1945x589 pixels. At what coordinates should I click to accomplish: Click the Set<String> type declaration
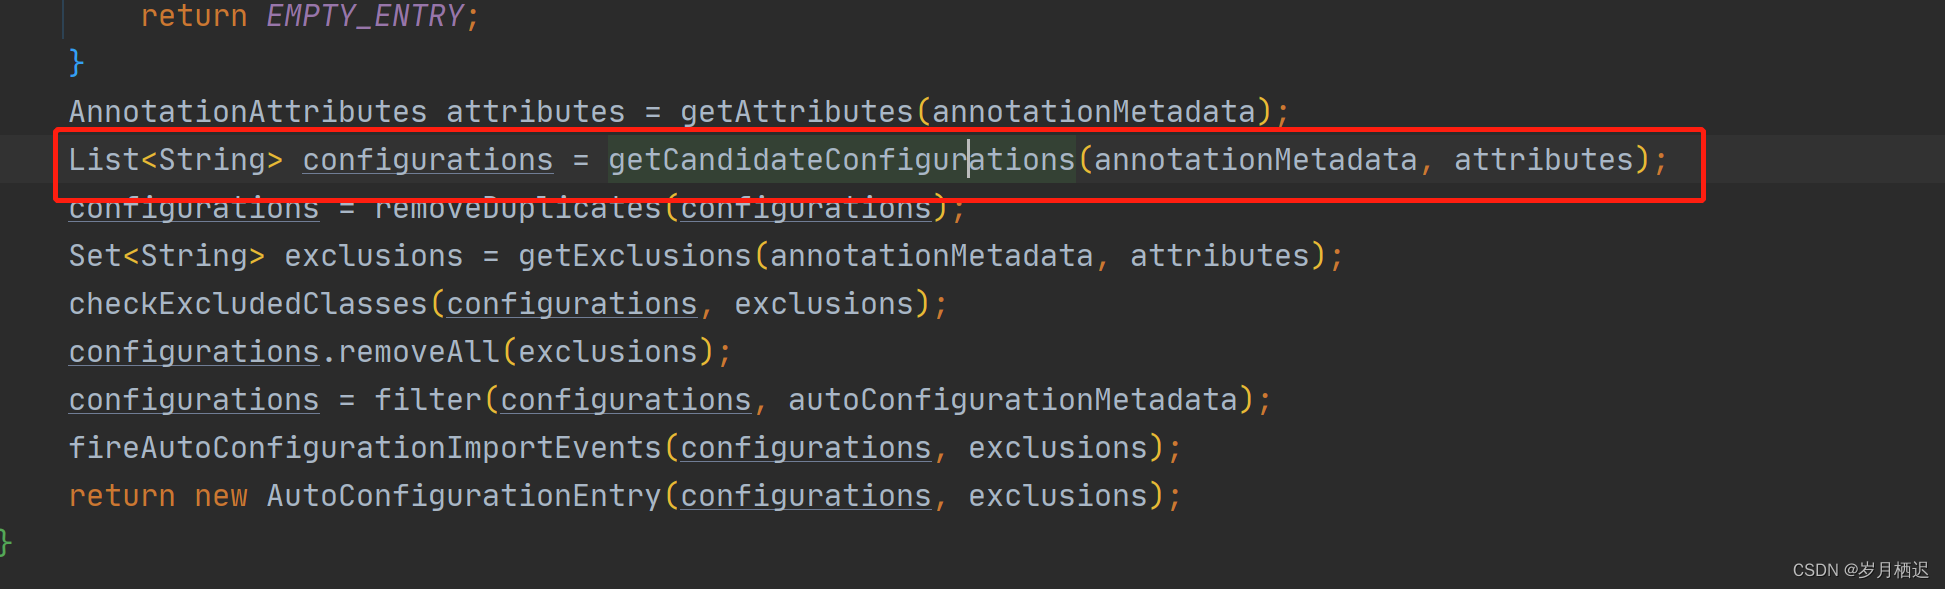point(167,256)
